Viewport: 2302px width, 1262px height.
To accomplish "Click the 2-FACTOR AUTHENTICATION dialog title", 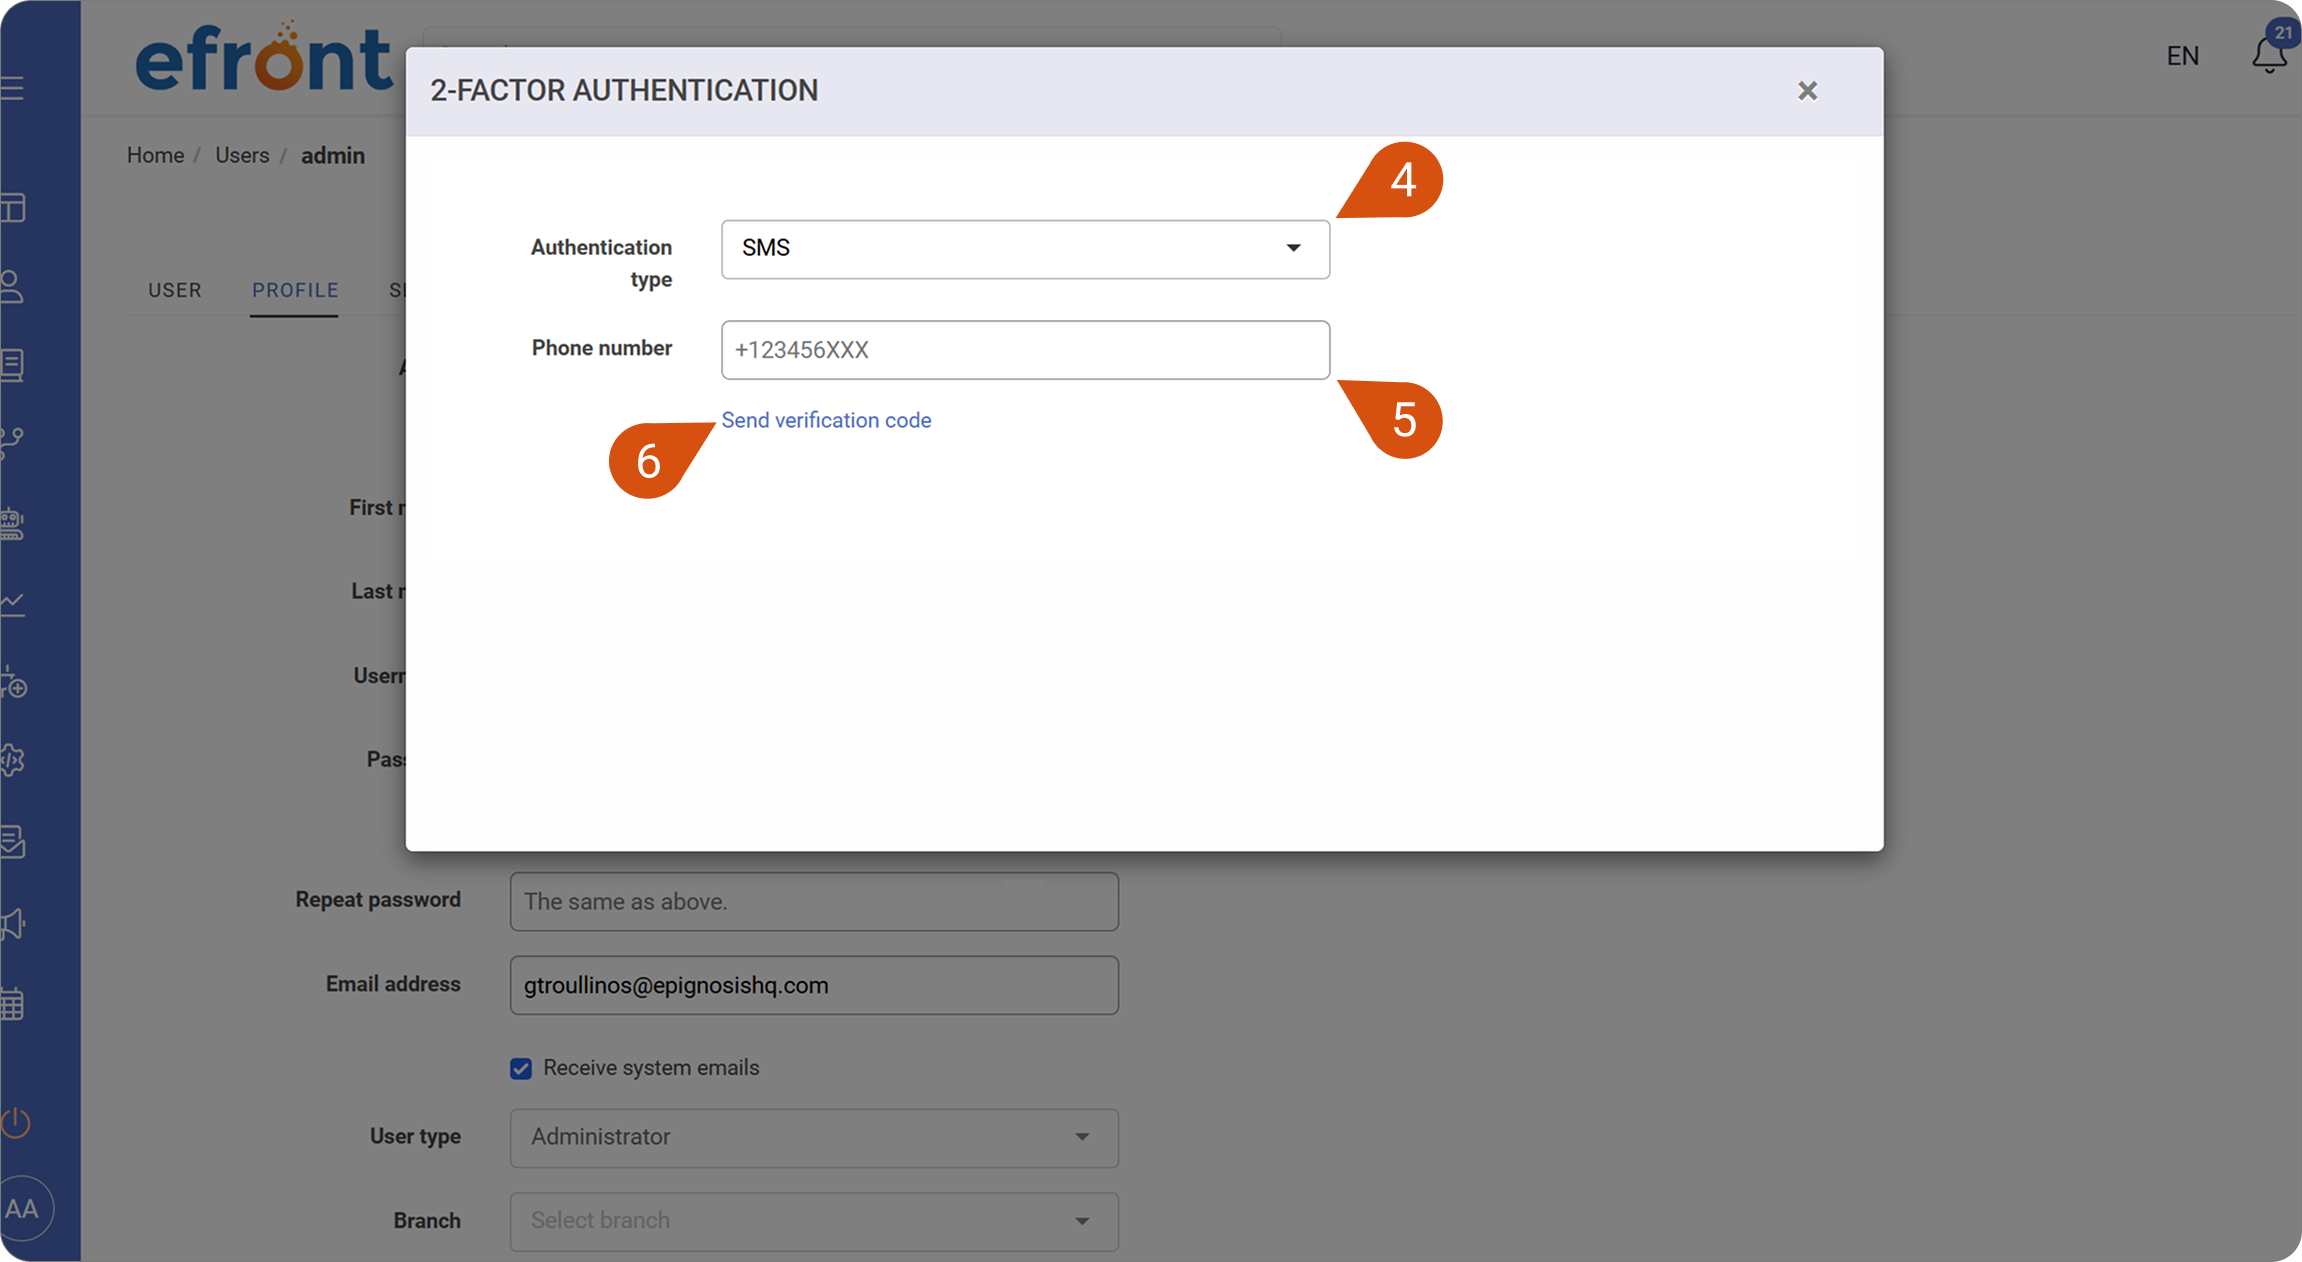I will (624, 91).
